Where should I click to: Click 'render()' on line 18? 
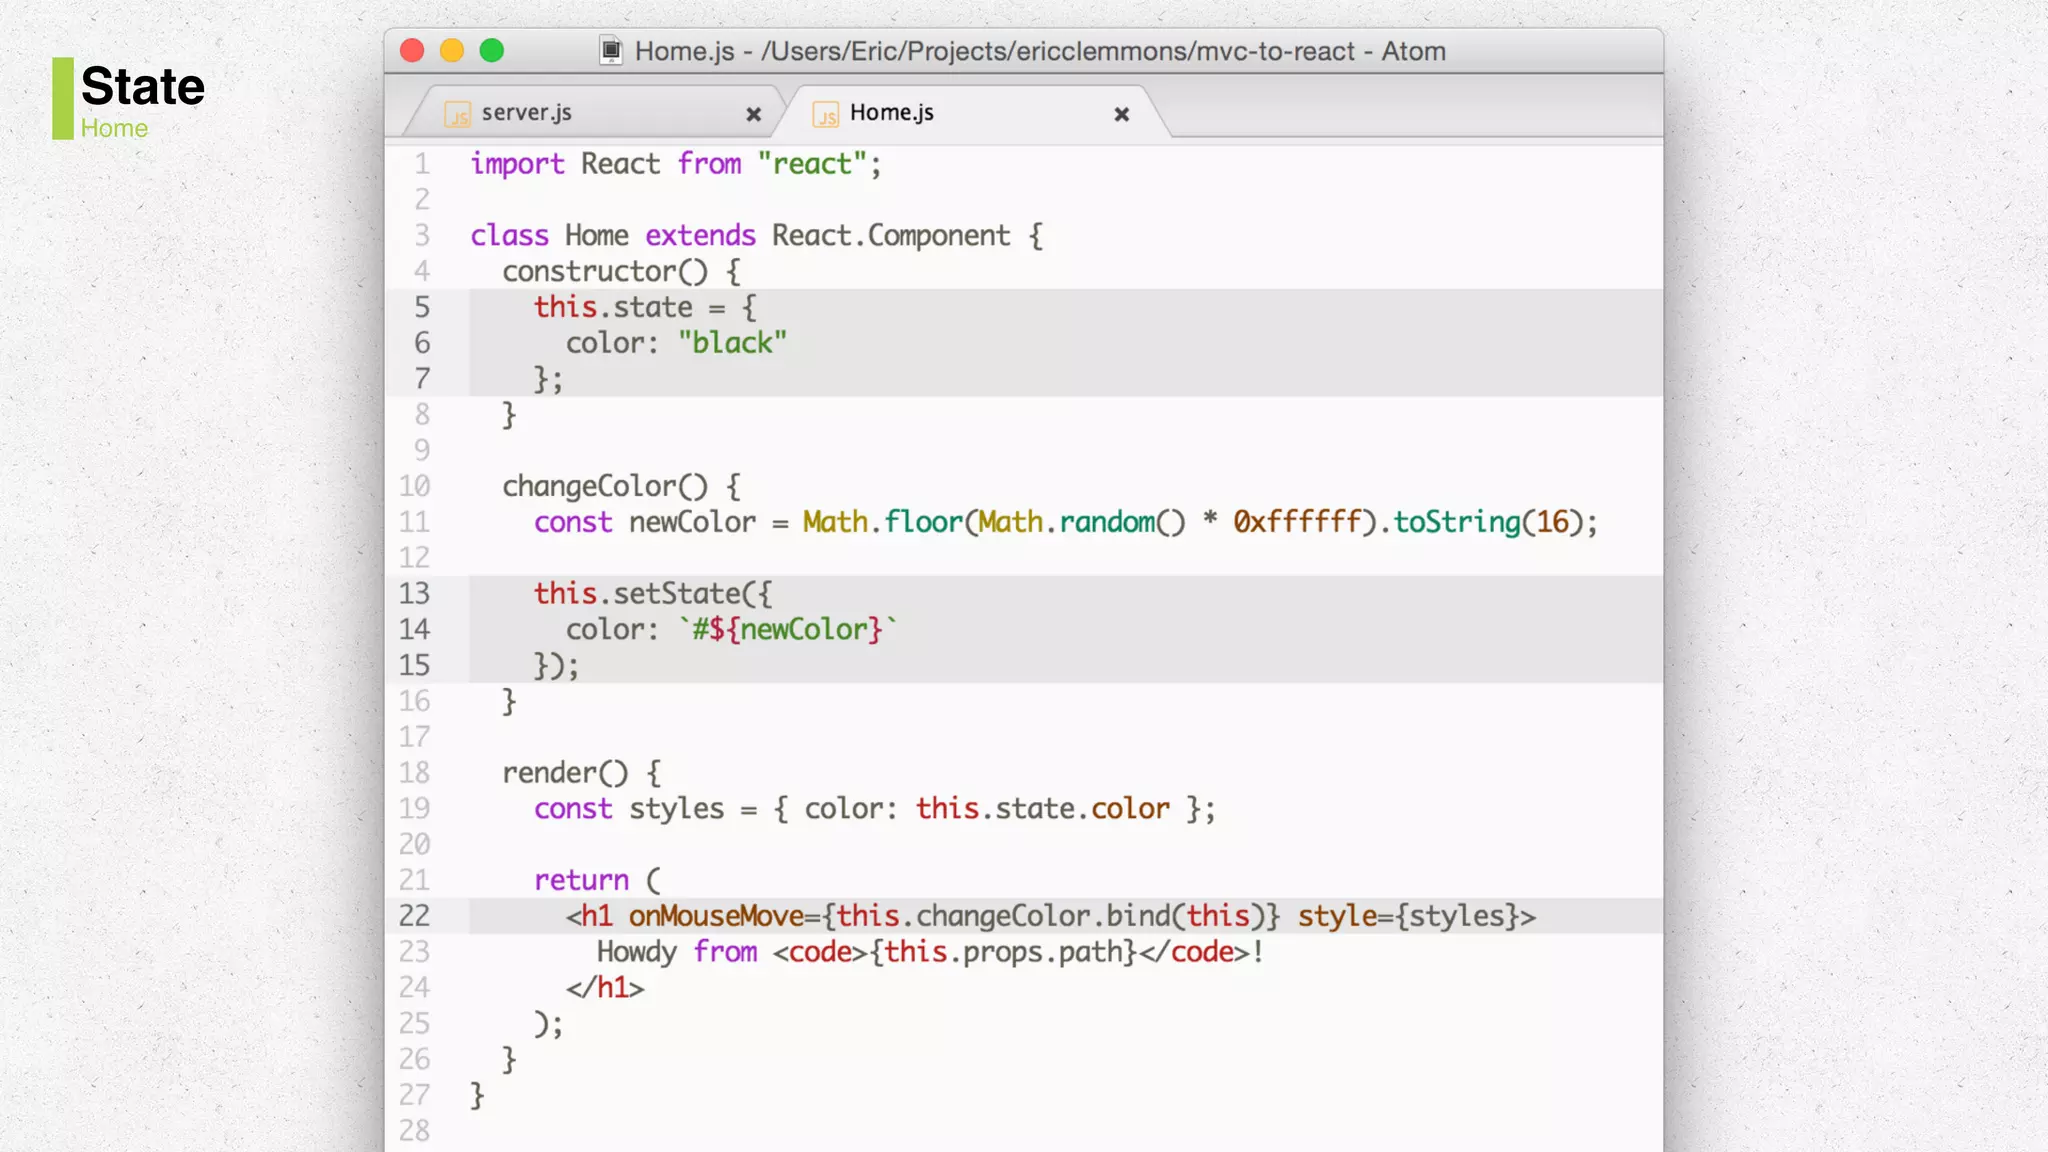click(x=565, y=773)
